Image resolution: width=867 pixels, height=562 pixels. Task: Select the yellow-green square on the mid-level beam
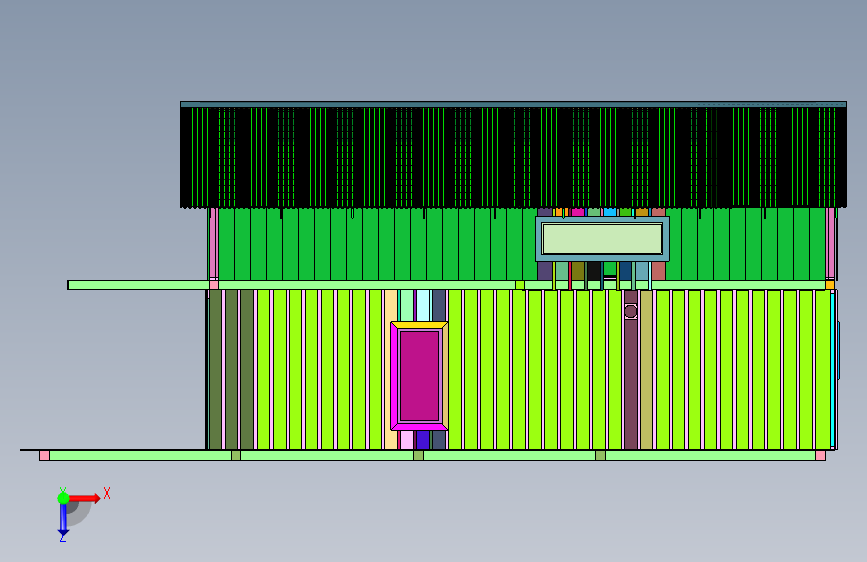point(520,285)
